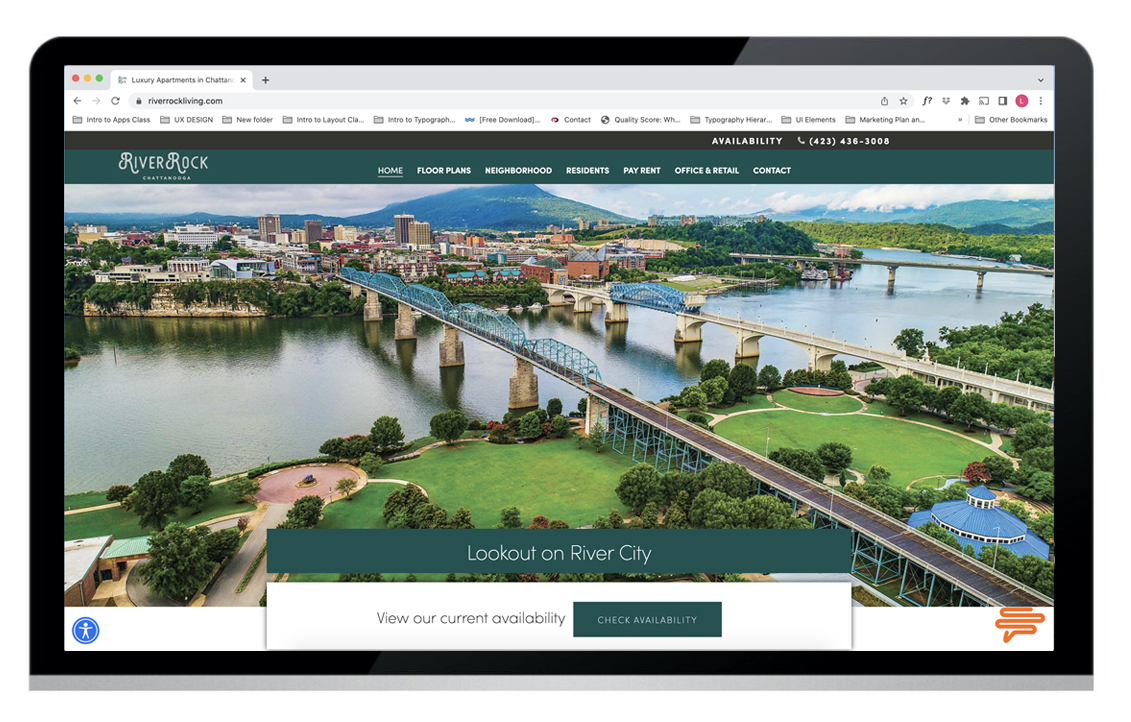Show hidden bookmarks with double chevron

(x=960, y=120)
